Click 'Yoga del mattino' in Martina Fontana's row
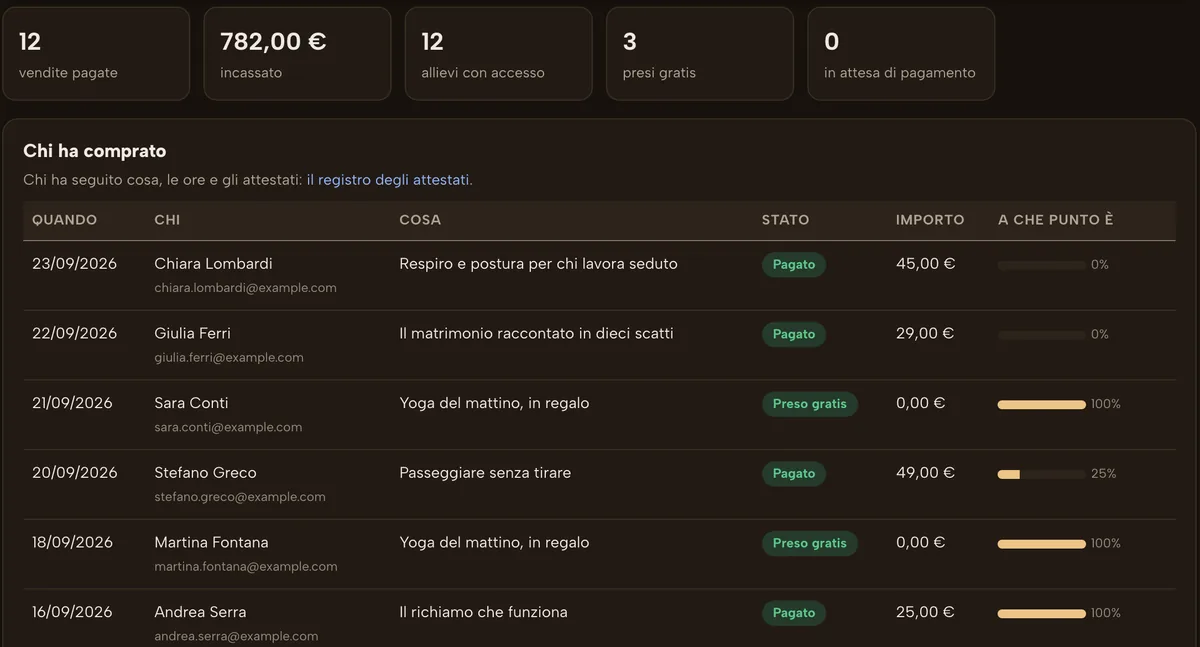Screen dimensions: 1200x647 click(x=494, y=542)
